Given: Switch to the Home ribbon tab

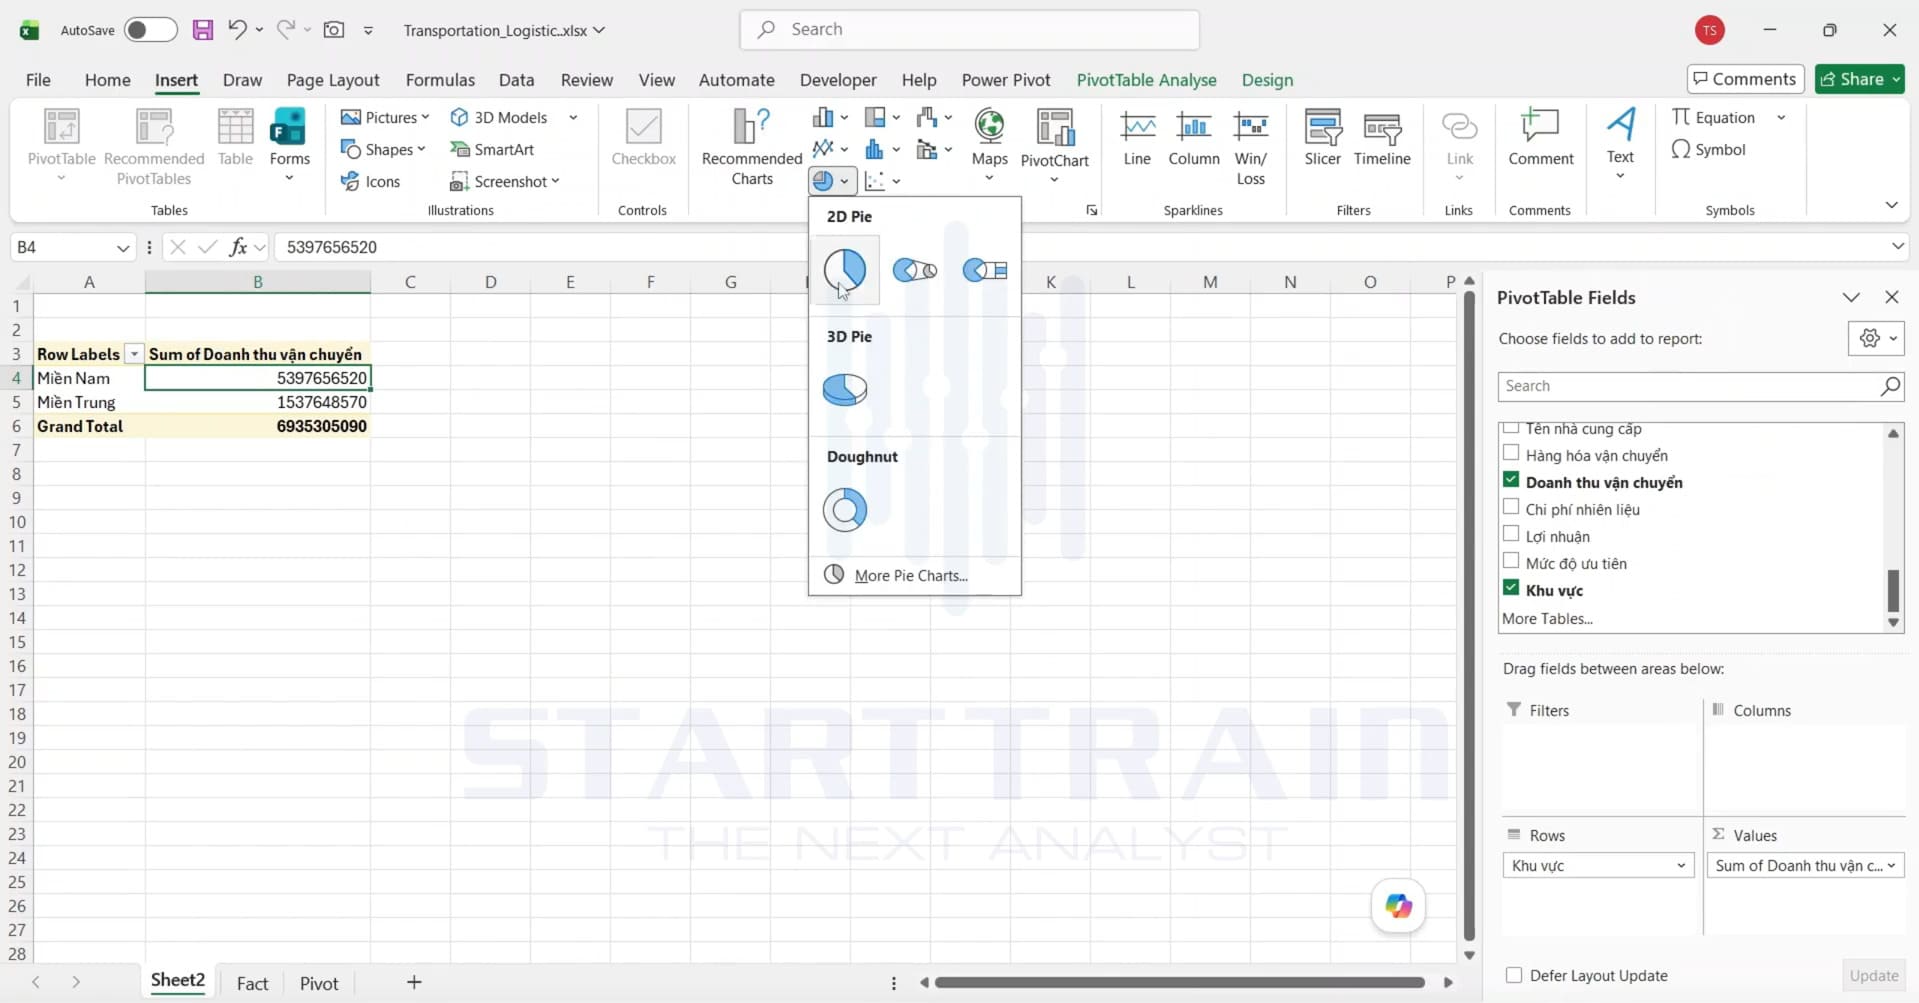Looking at the screenshot, I should click(107, 80).
